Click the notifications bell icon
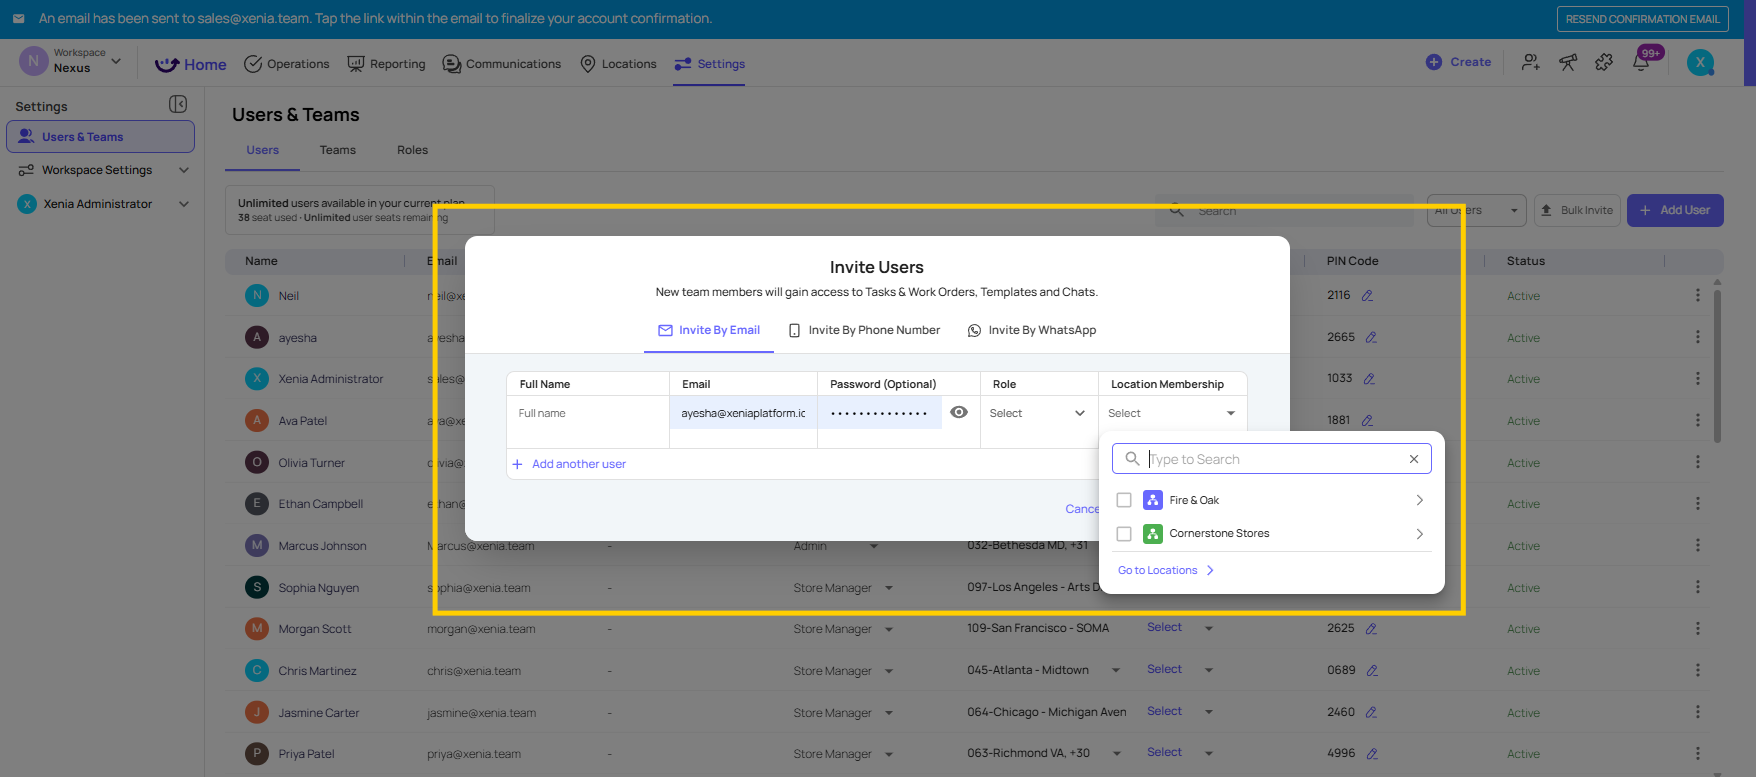Screen dimensions: 1756x777 coord(1641,63)
